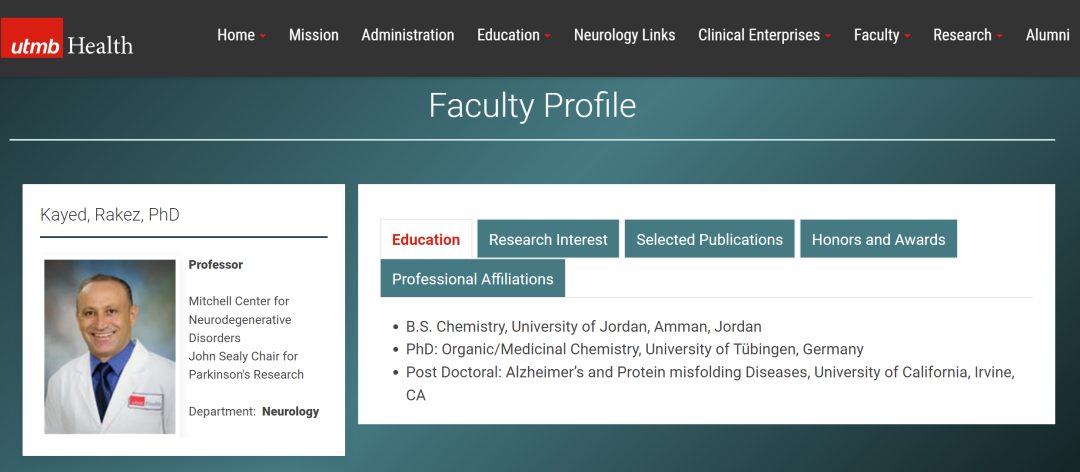
Task: View the Honors and Awards tab
Action: click(x=878, y=239)
